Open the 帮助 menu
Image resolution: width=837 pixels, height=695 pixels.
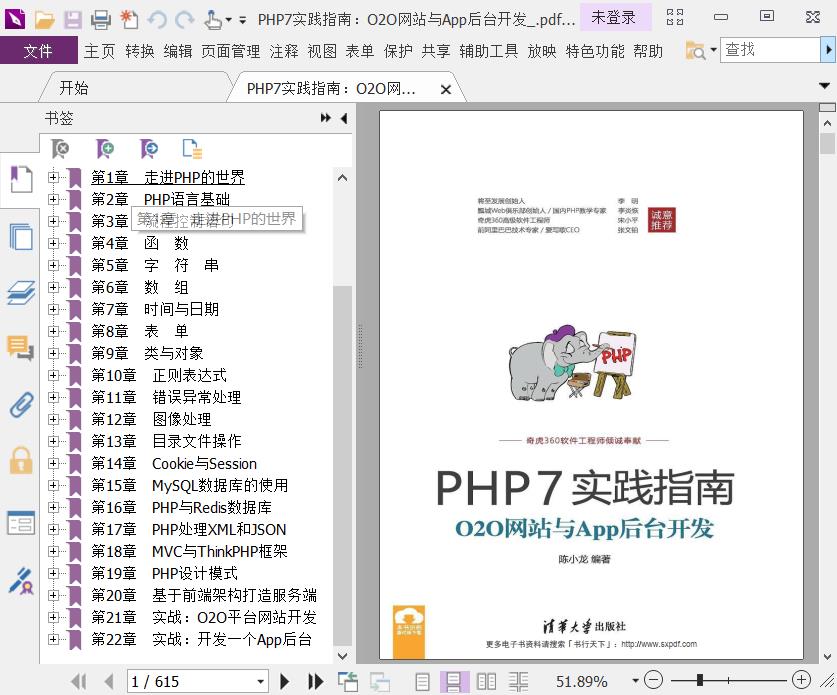coord(648,51)
